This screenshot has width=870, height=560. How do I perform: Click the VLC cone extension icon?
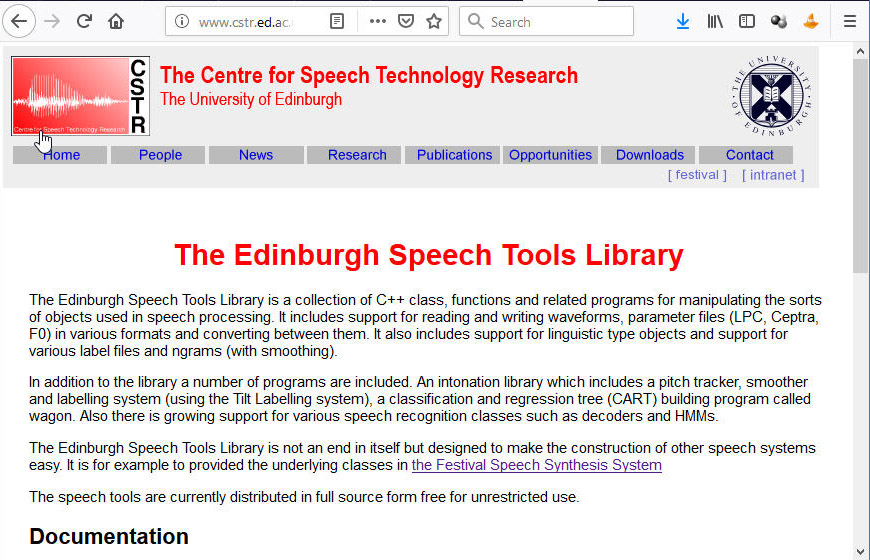[x=811, y=22]
